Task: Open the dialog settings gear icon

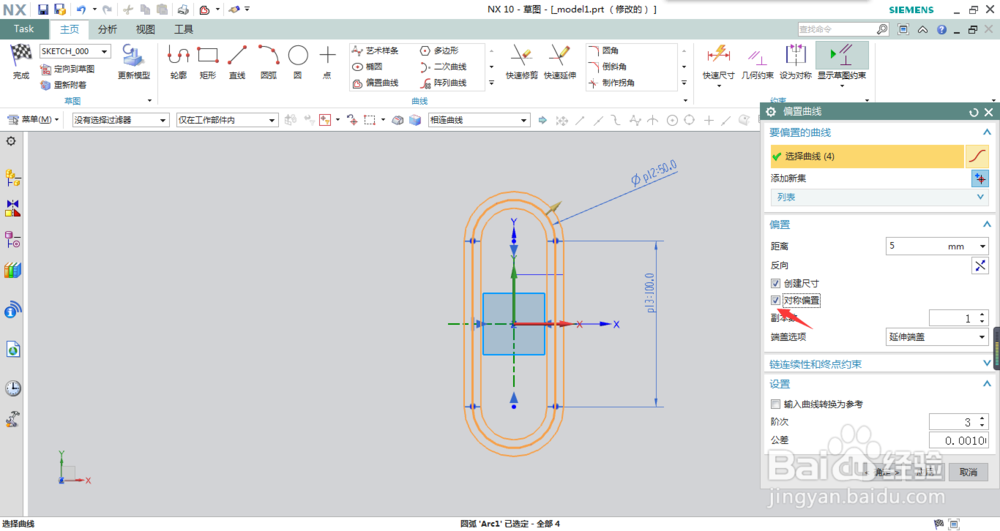Action: coord(770,112)
